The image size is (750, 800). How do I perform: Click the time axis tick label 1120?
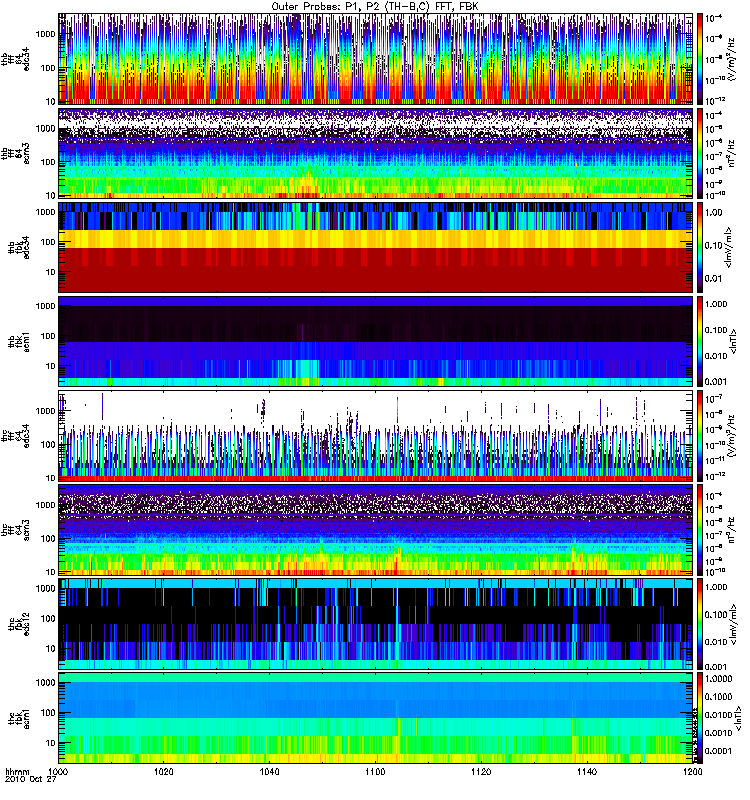[x=481, y=771]
